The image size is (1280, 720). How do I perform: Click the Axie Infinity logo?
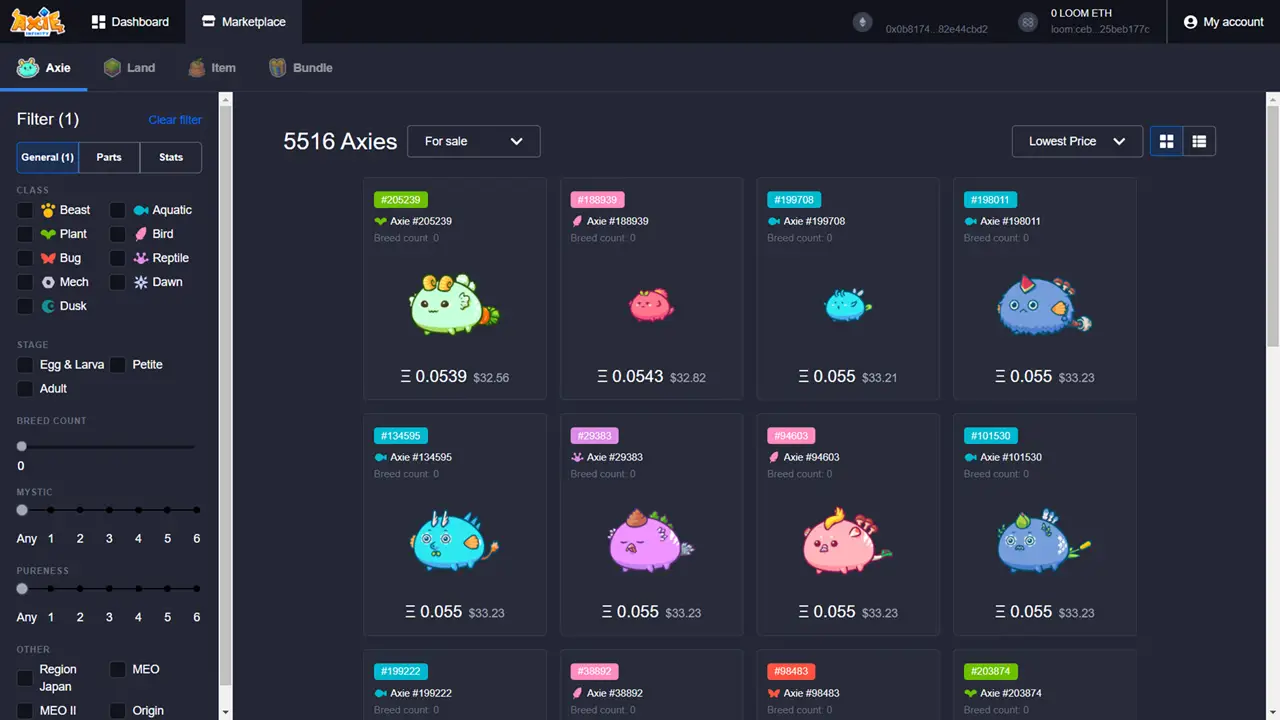click(x=38, y=21)
